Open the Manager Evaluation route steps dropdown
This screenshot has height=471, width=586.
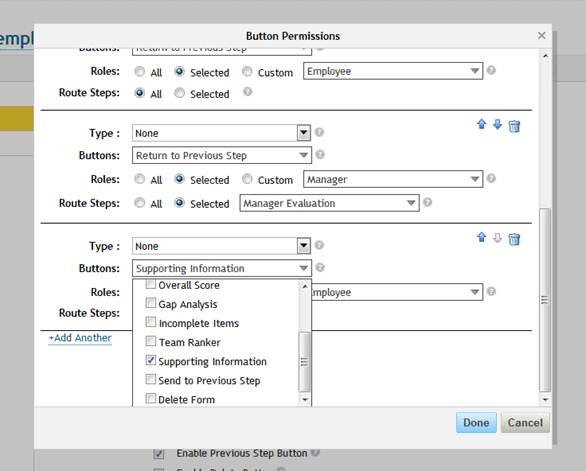point(329,203)
